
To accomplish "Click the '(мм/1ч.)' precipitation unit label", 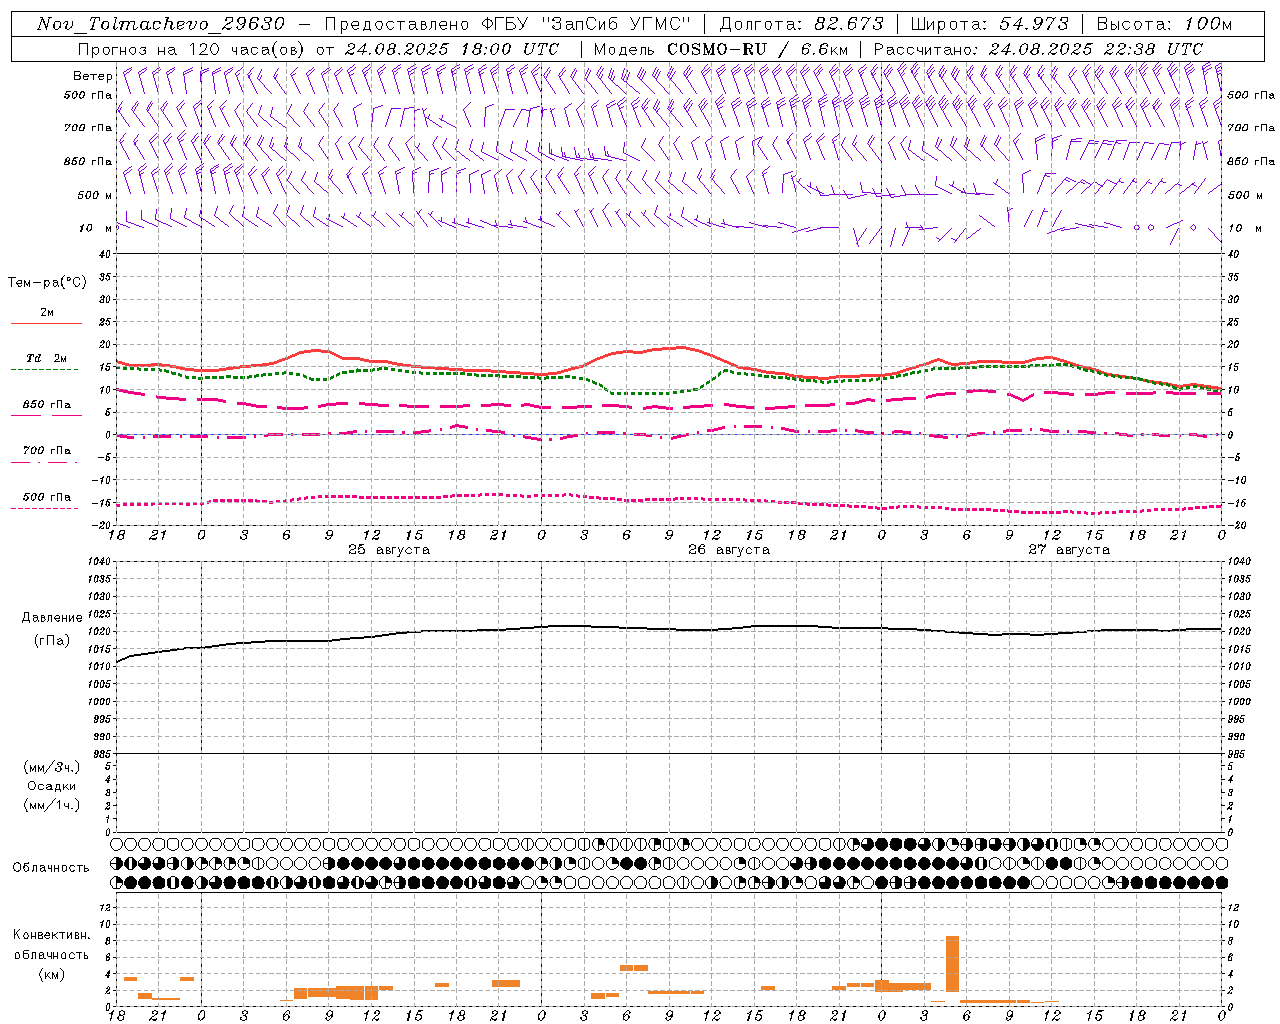I will click(51, 805).
